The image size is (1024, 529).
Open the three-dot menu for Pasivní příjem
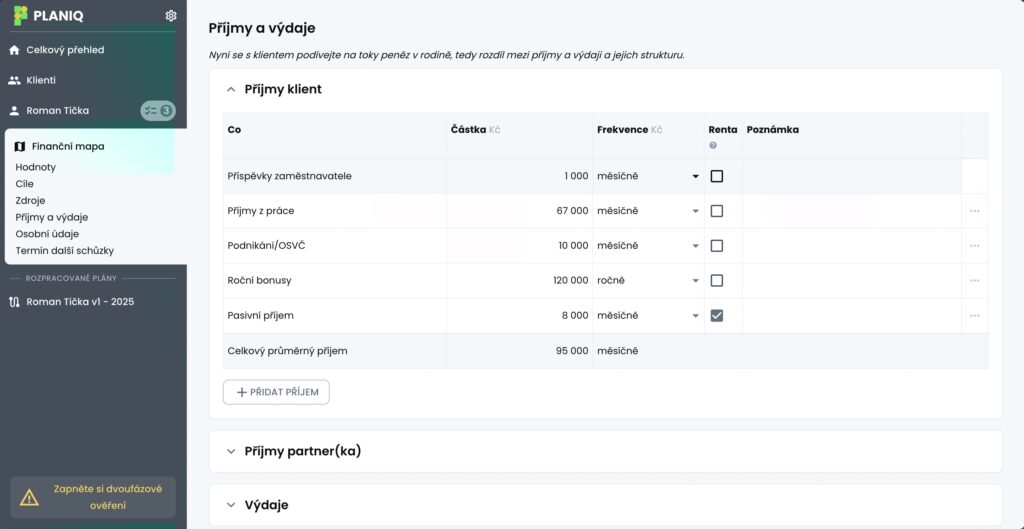tap(974, 316)
